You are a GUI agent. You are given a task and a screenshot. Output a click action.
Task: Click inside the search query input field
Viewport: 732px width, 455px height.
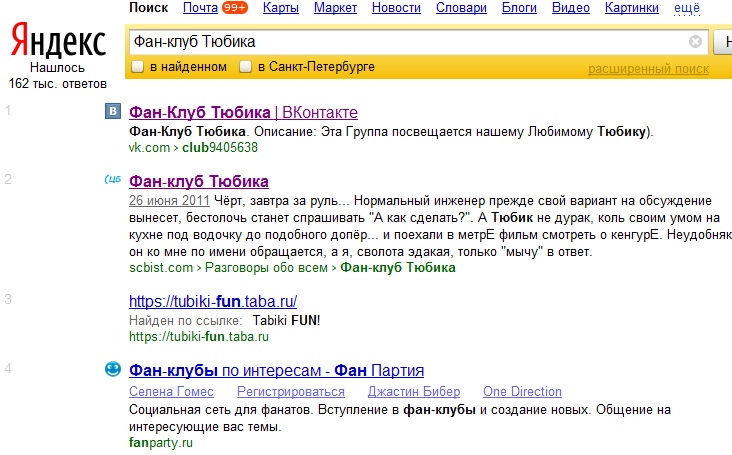[x=400, y=42]
